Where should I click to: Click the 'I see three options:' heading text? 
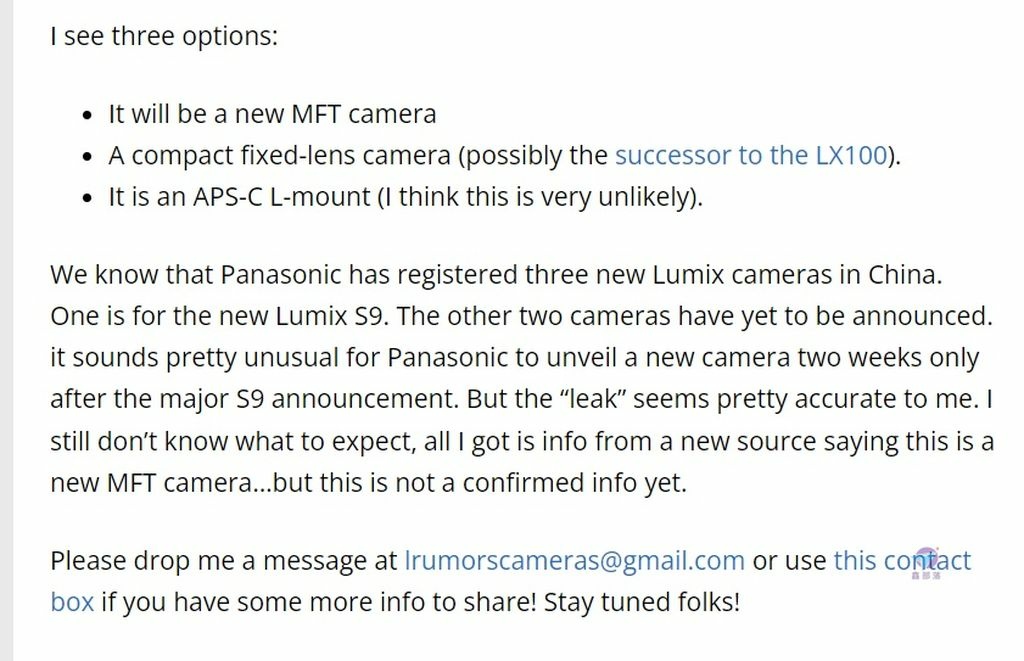pos(164,37)
